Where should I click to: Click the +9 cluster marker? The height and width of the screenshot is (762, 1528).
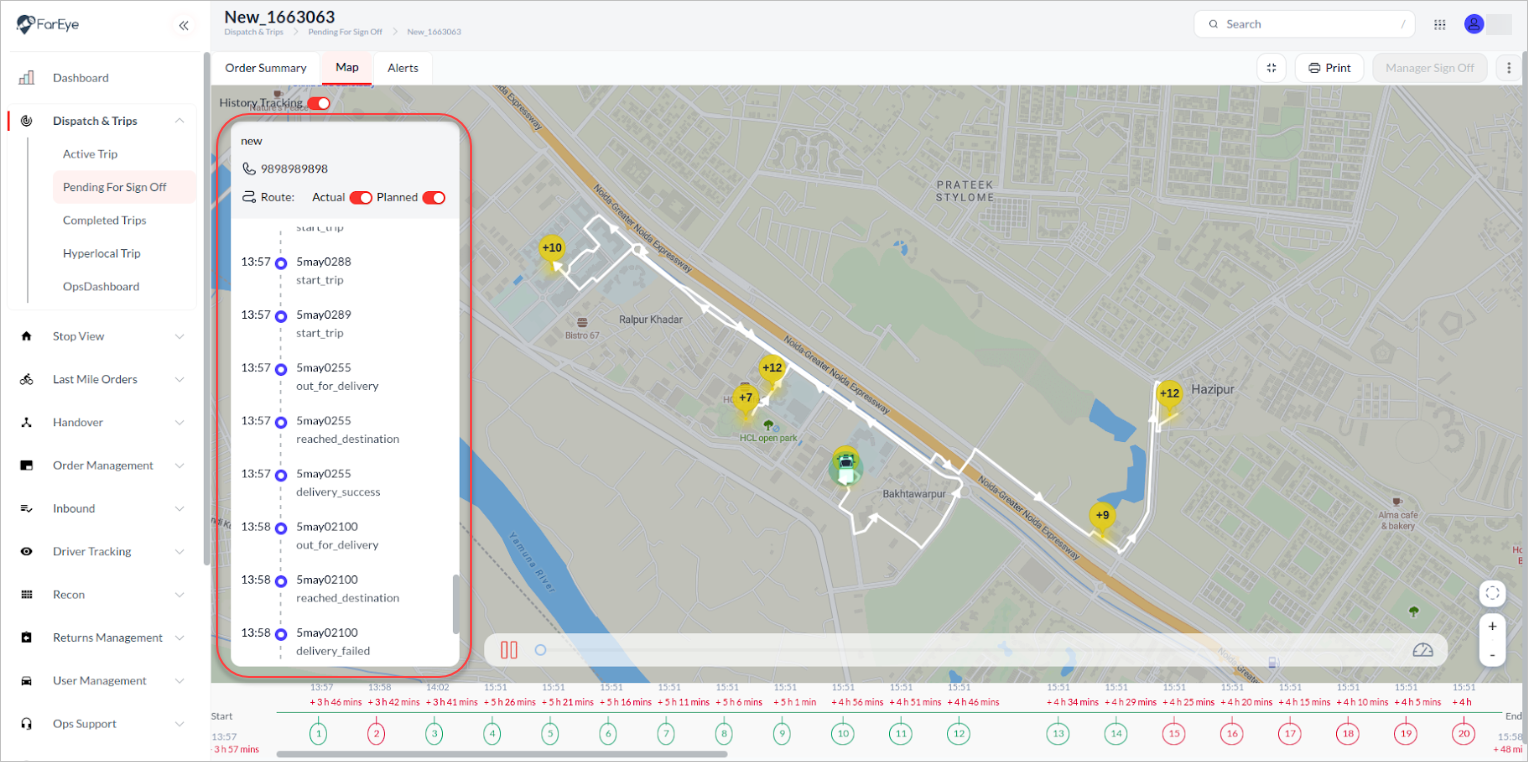1102,516
